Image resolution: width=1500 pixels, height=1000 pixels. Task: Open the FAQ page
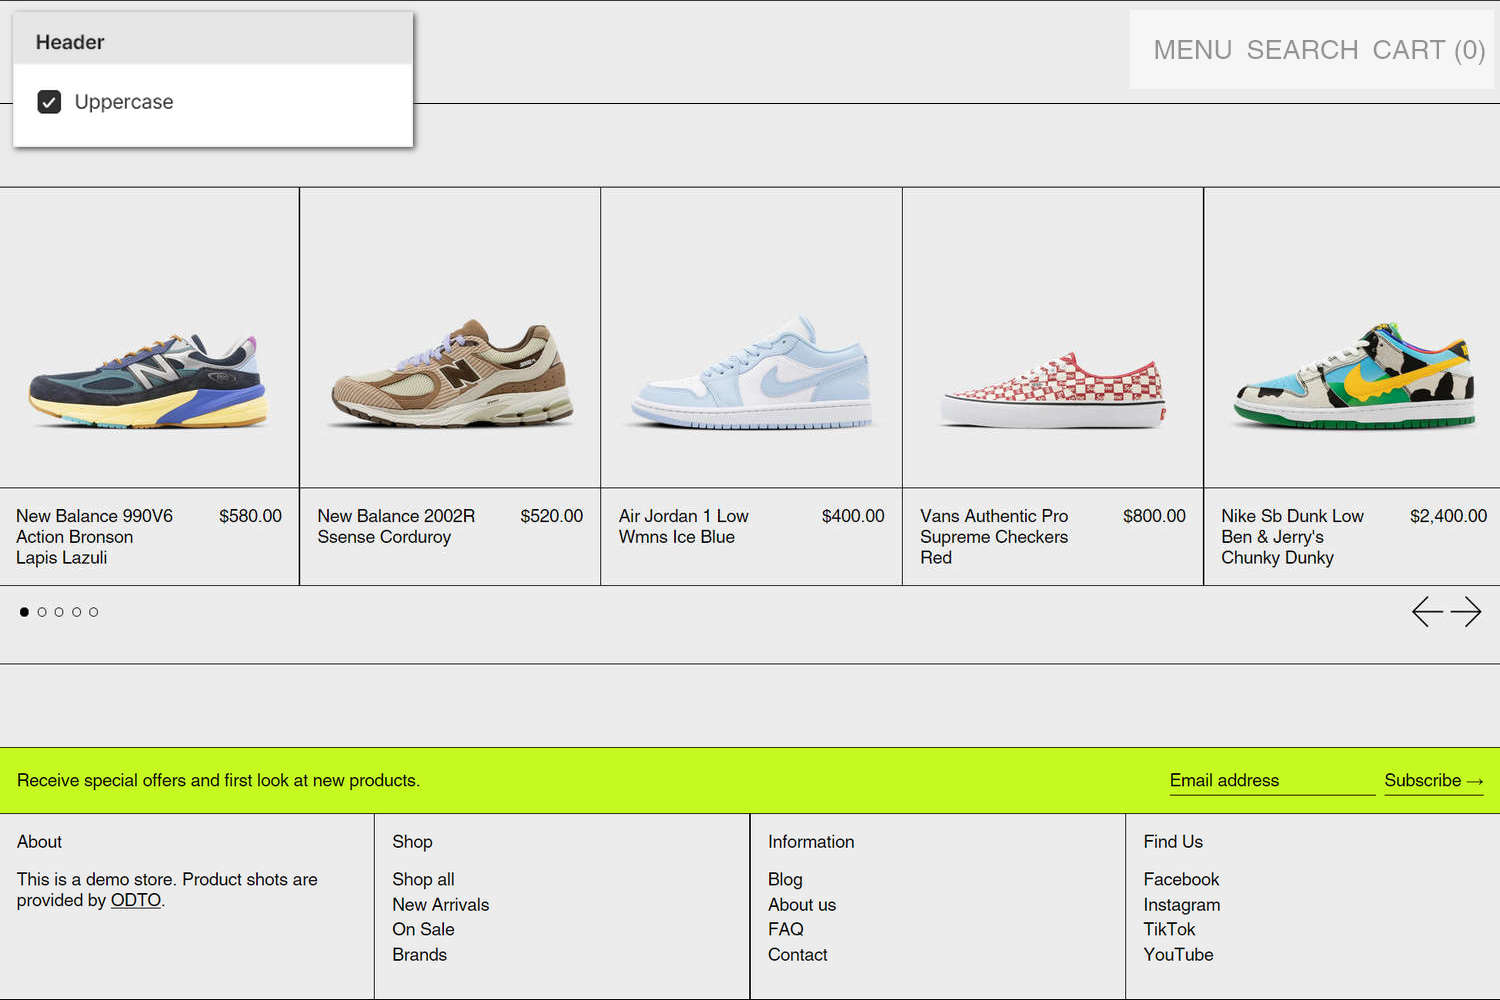tap(785, 929)
